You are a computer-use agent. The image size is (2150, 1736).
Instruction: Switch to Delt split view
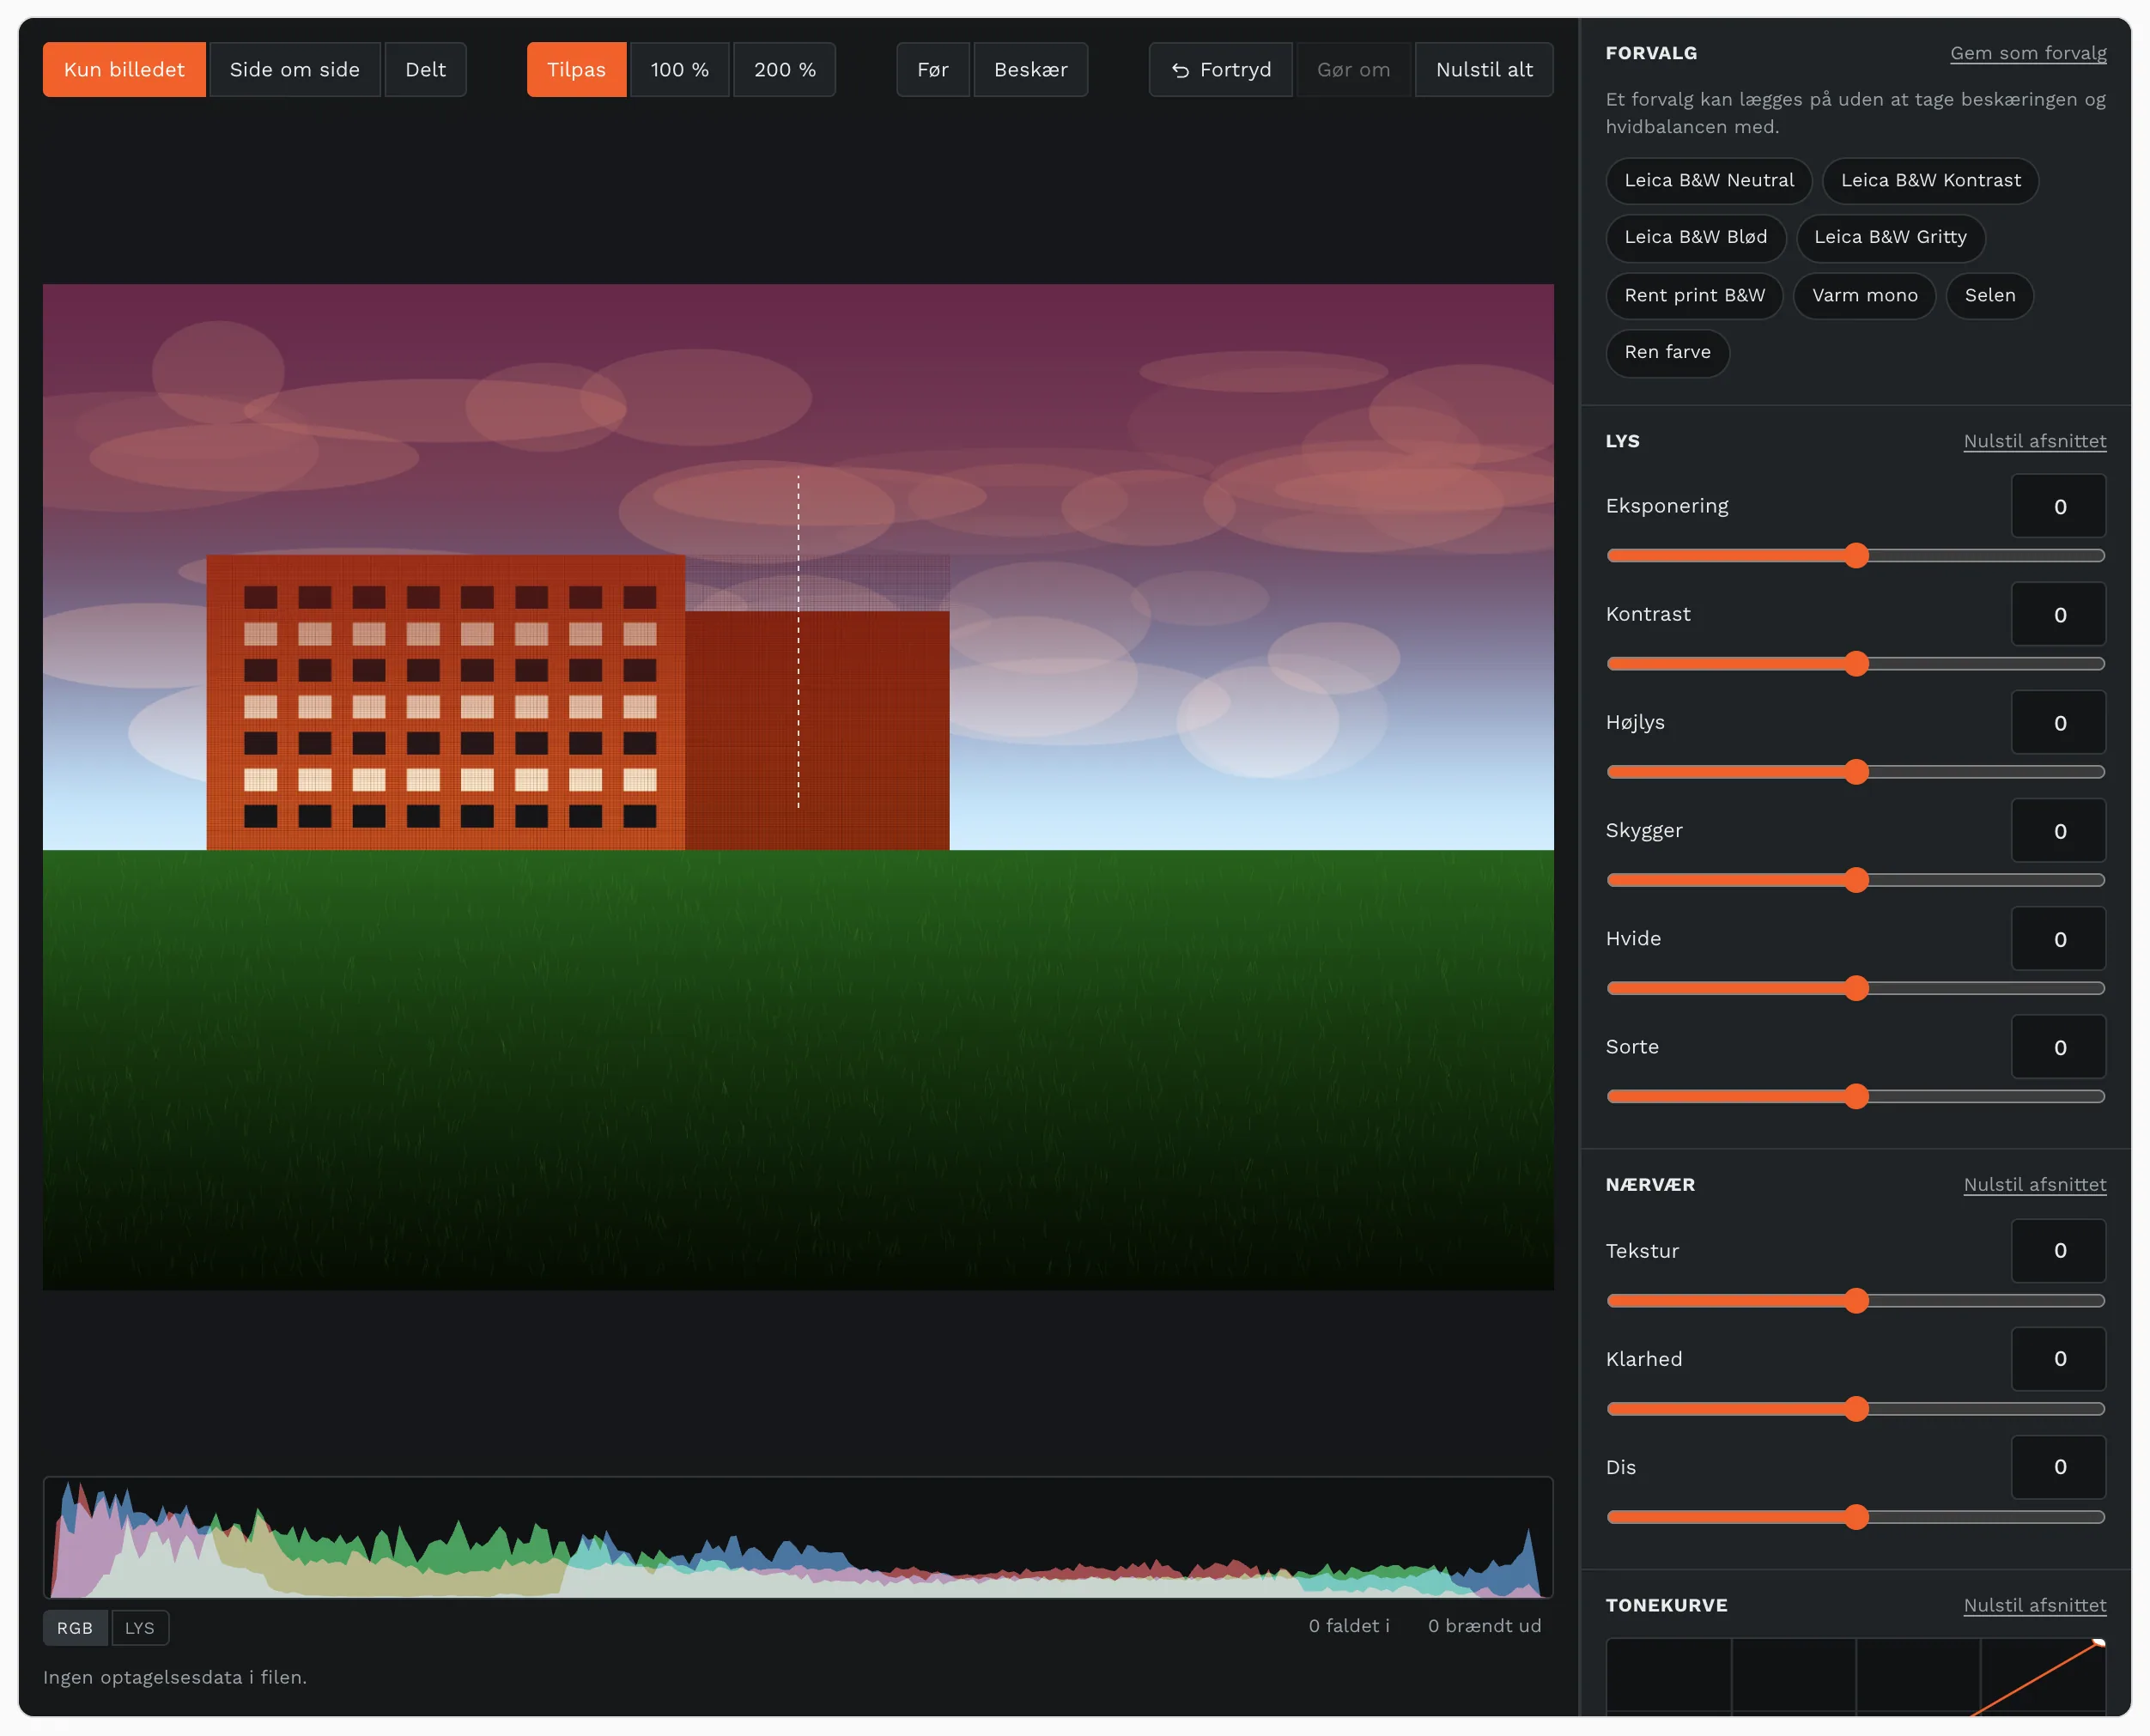click(425, 69)
